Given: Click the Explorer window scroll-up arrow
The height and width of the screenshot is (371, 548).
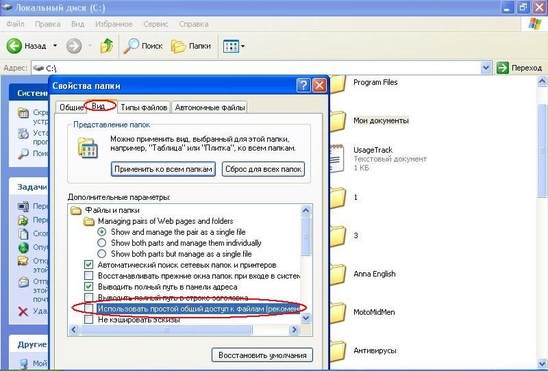Looking at the screenshot, I should (x=542, y=81).
